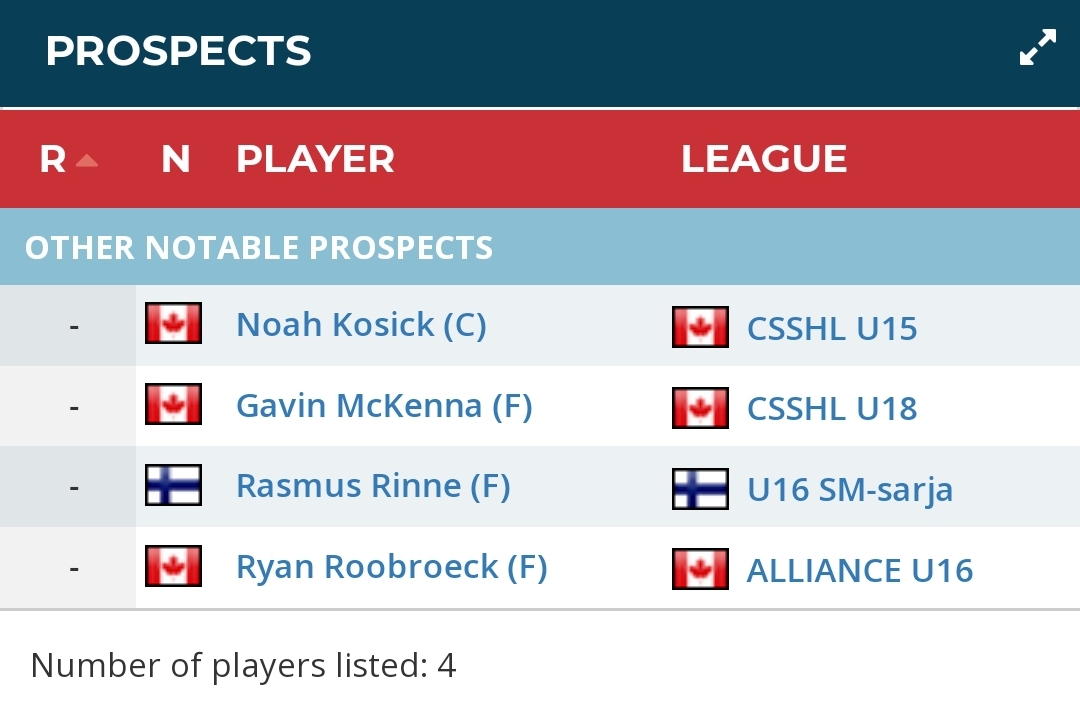Click the Finland flag next to U16 SM-sarja
Image resolution: width=1080 pixels, height=712 pixels.
coord(700,489)
